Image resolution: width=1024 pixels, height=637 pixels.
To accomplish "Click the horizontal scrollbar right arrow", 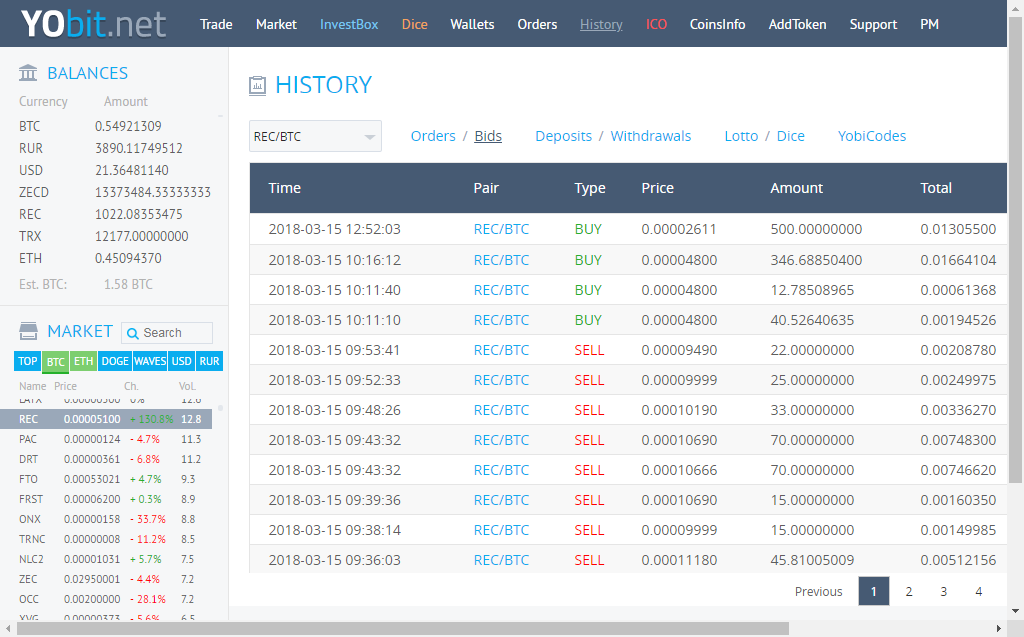I will click(x=999, y=629).
